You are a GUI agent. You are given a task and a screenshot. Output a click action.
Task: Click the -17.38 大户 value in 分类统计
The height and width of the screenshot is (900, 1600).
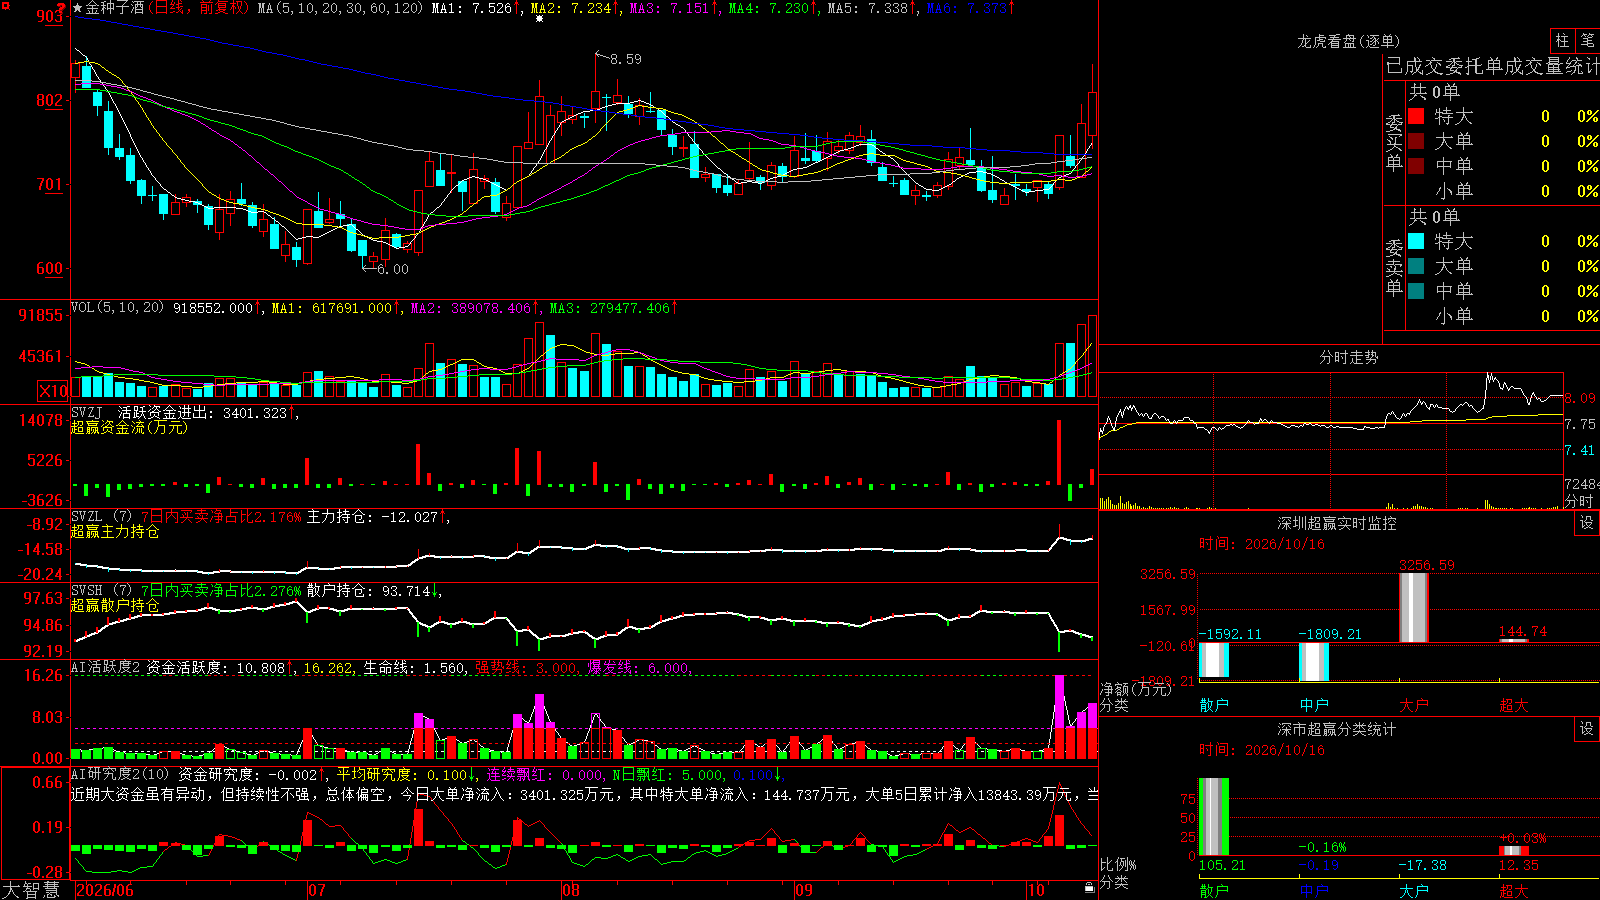click(1422, 865)
